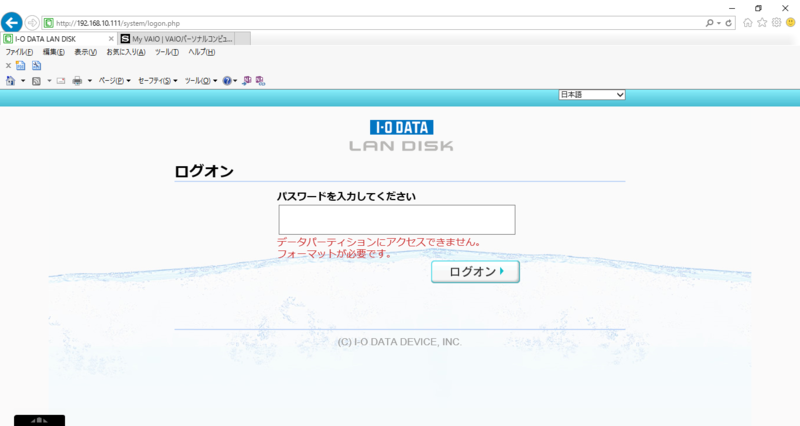Screen dimensions: 800x426
Task: Go back with the blue back arrow
Action: [12, 22]
